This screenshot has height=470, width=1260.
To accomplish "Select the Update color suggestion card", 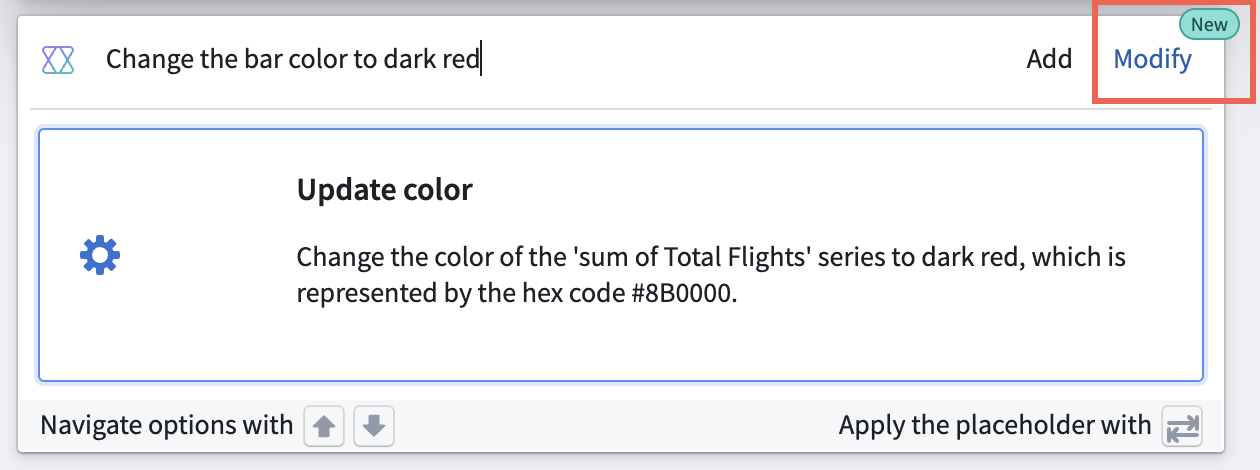I will point(620,255).
